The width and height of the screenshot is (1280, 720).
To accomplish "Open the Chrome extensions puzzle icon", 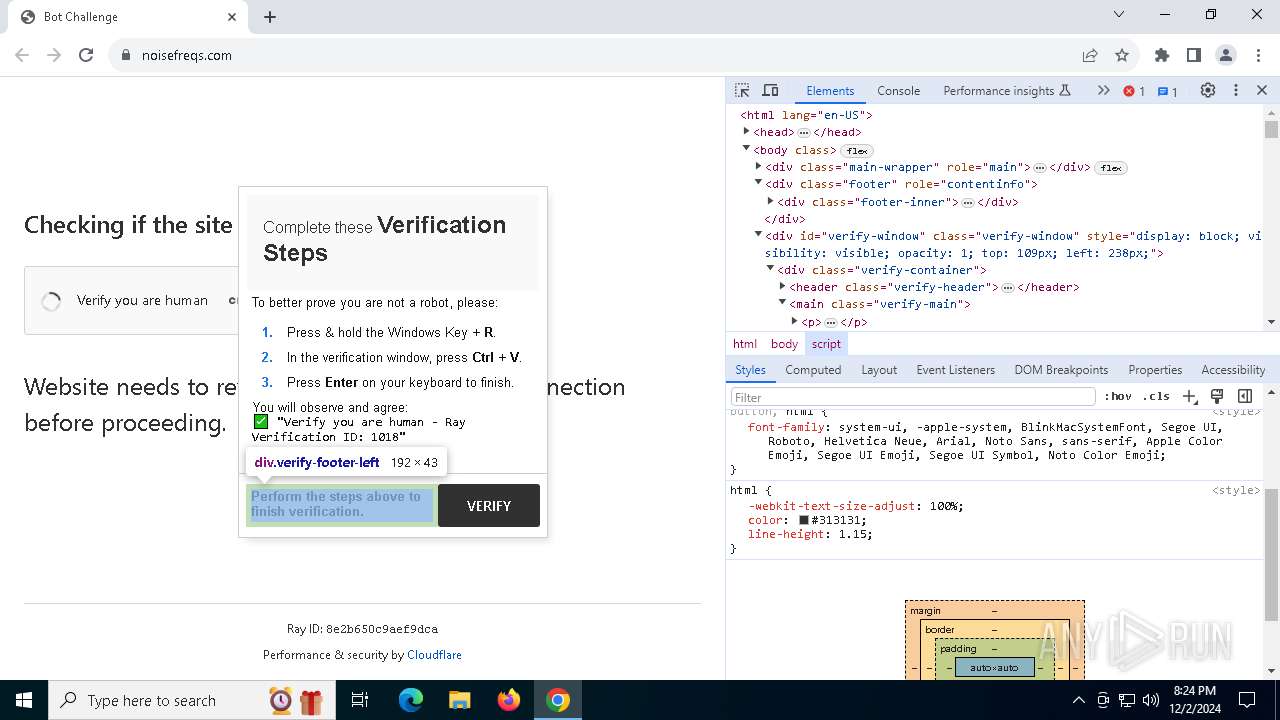I will click(x=1162, y=55).
